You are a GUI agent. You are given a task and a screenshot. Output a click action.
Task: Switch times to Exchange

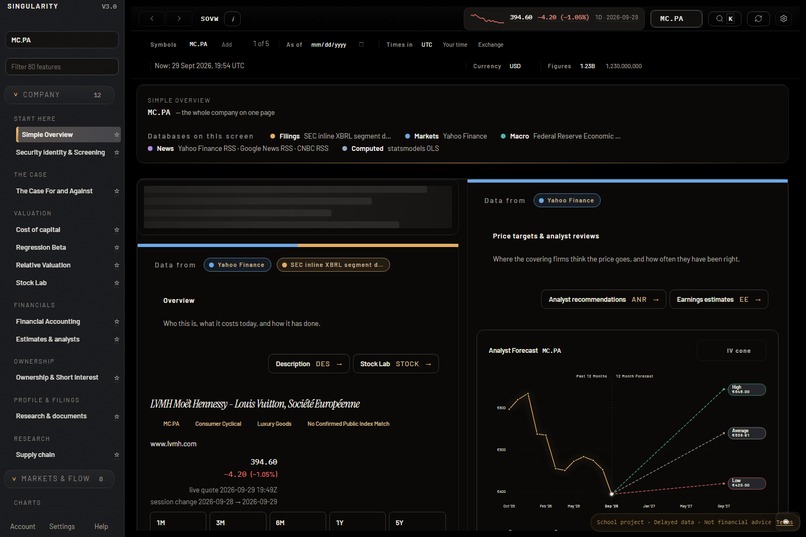tap(490, 45)
